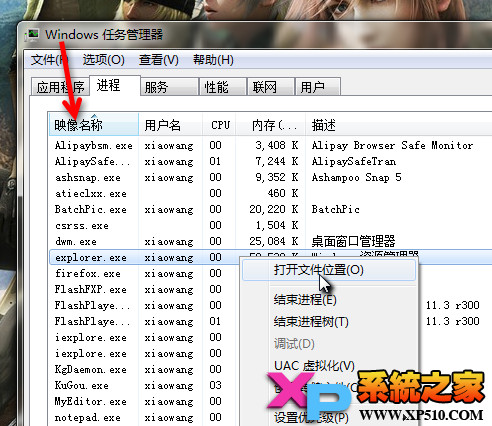Click the 7,244 K memory value

(x=277, y=161)
